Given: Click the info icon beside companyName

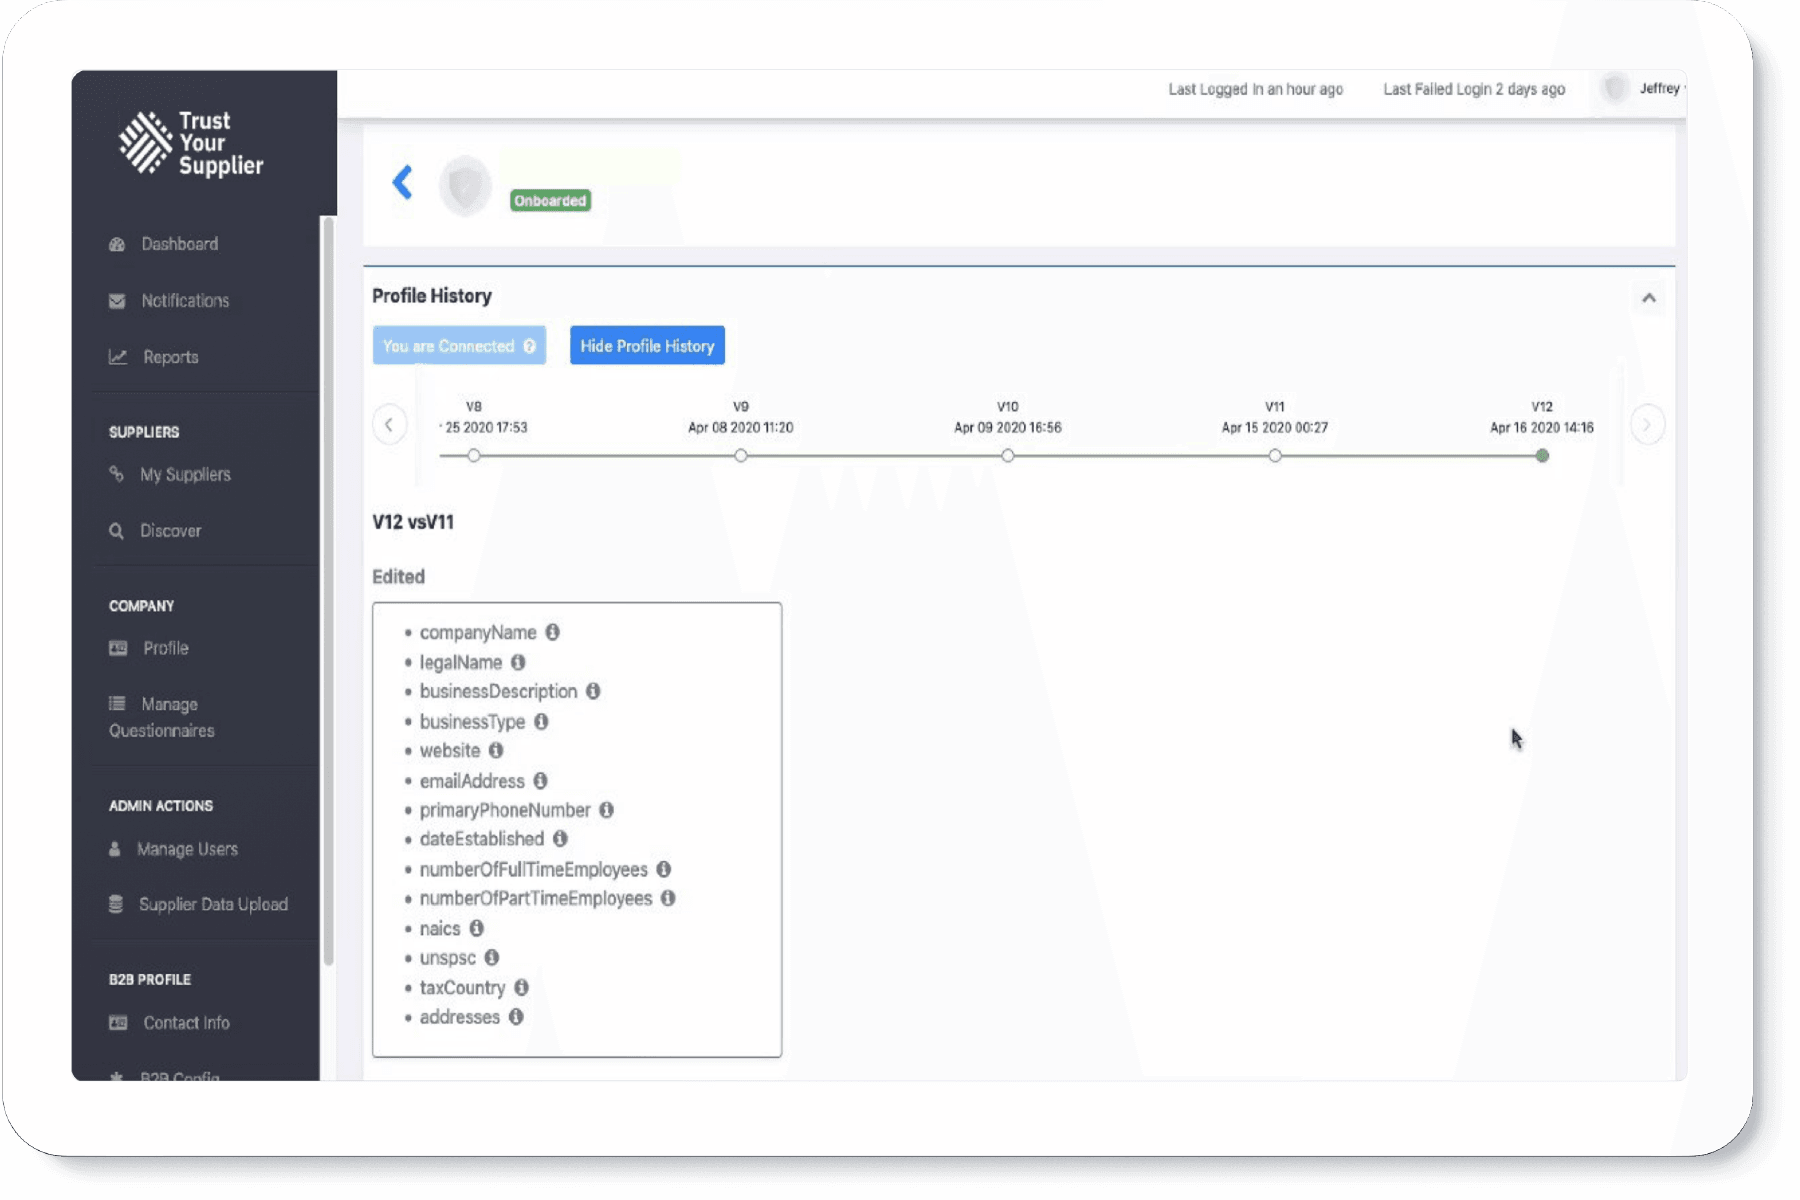Looking at the screenshot, I should tap(552, 632).
